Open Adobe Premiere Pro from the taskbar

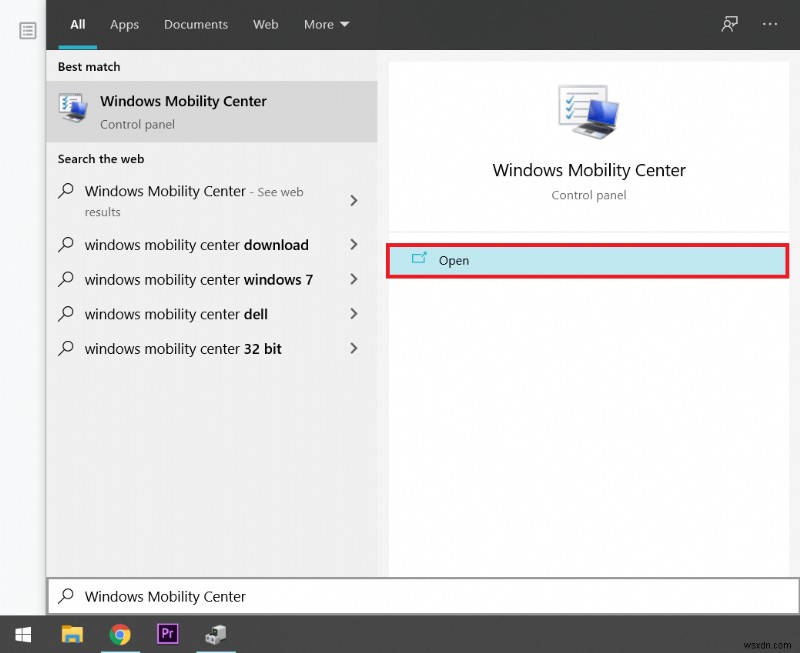point(167,634)
